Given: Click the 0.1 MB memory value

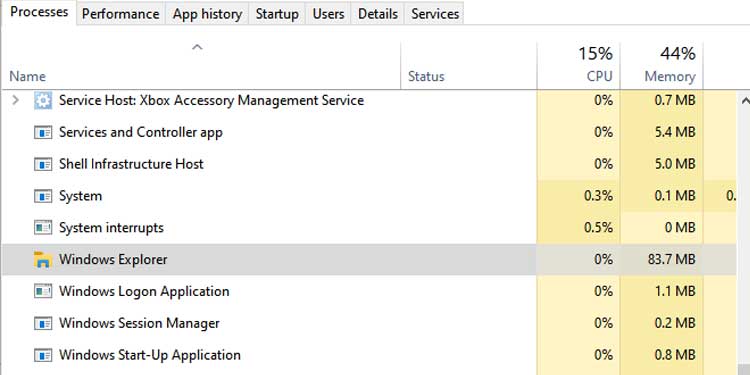Looking at the screenshot, I should pyautogui.click(x=674, y=196).
